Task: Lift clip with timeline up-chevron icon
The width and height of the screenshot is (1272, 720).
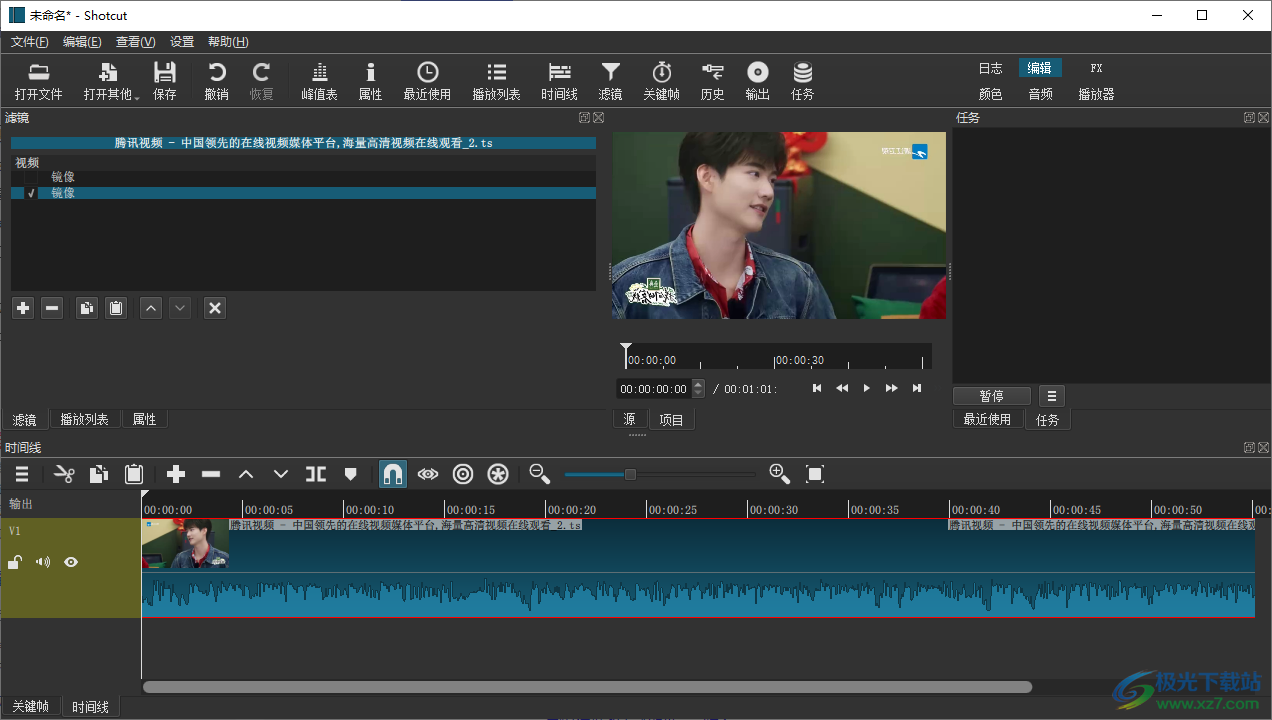Action: coord(246,474)
